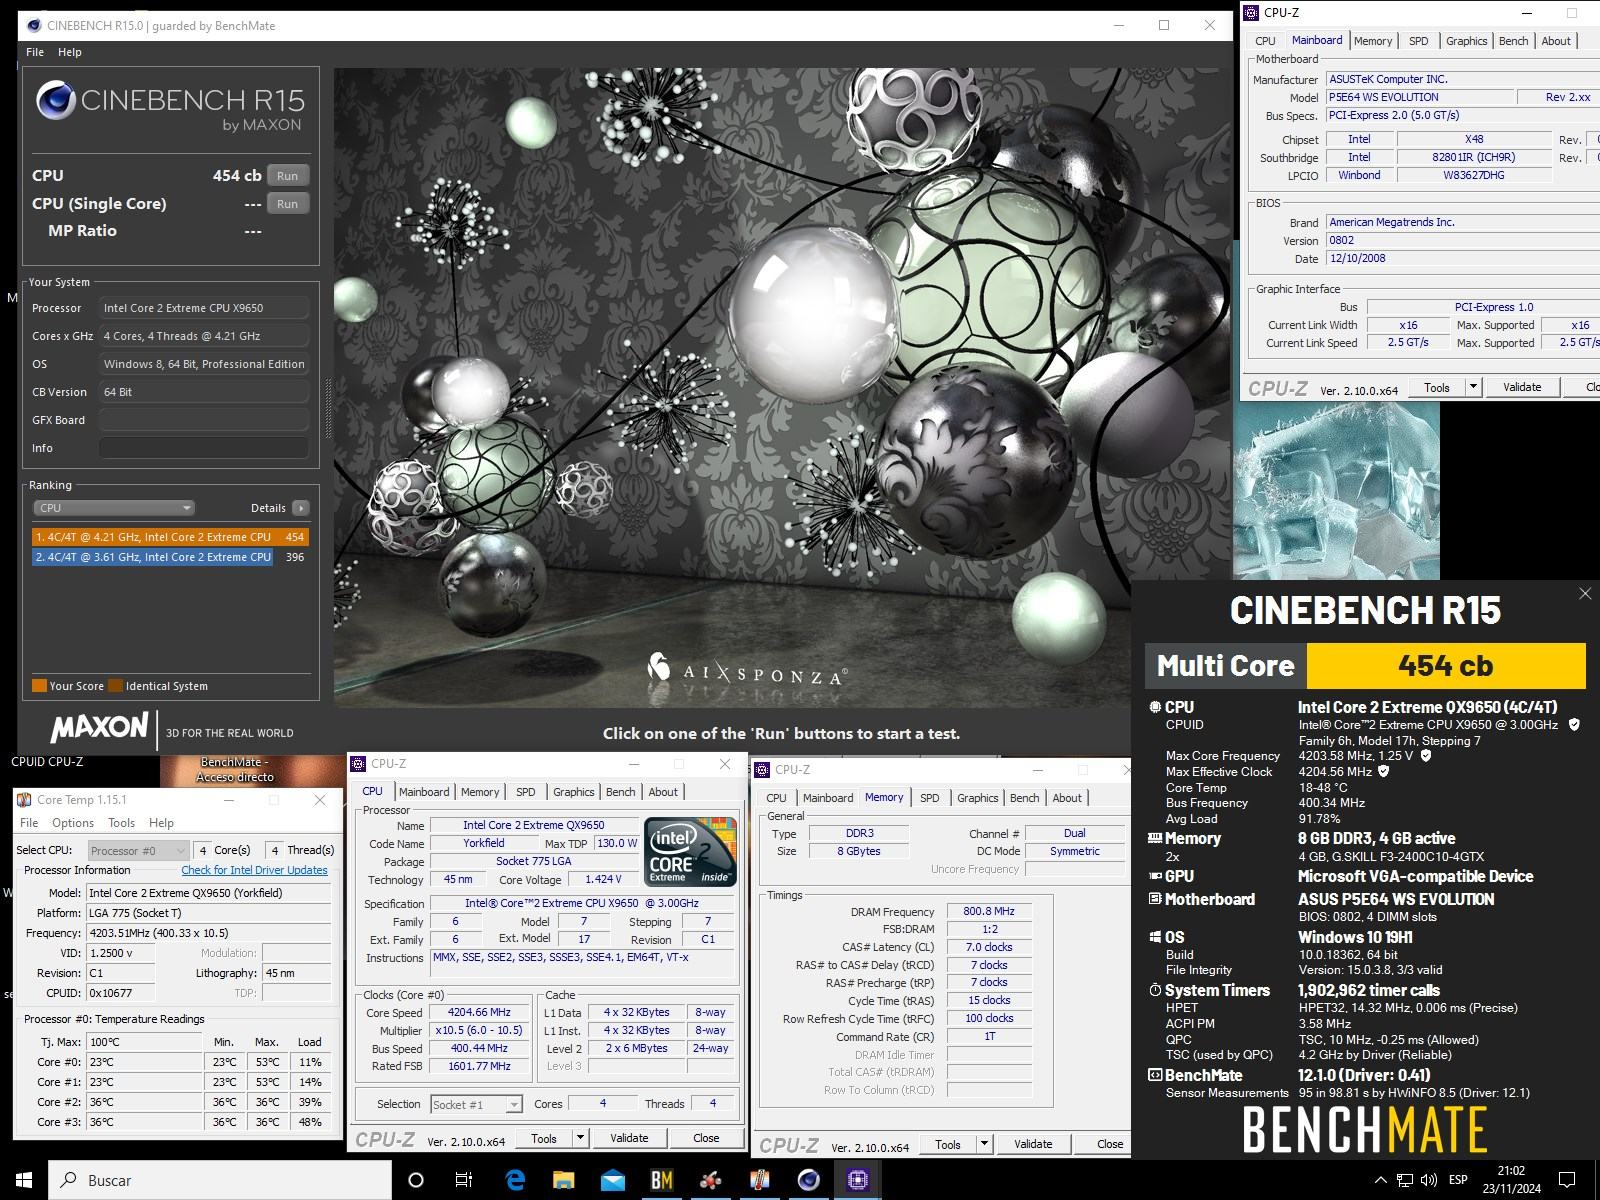Click Check for Intel Driver Updates link
Image resolution: width=1600 pixels, height=1200 pixels.
254,870
